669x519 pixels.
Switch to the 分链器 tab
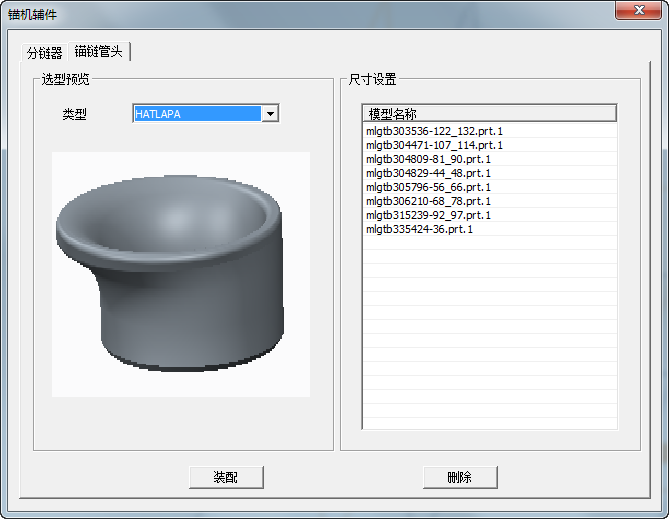(44, 53)
